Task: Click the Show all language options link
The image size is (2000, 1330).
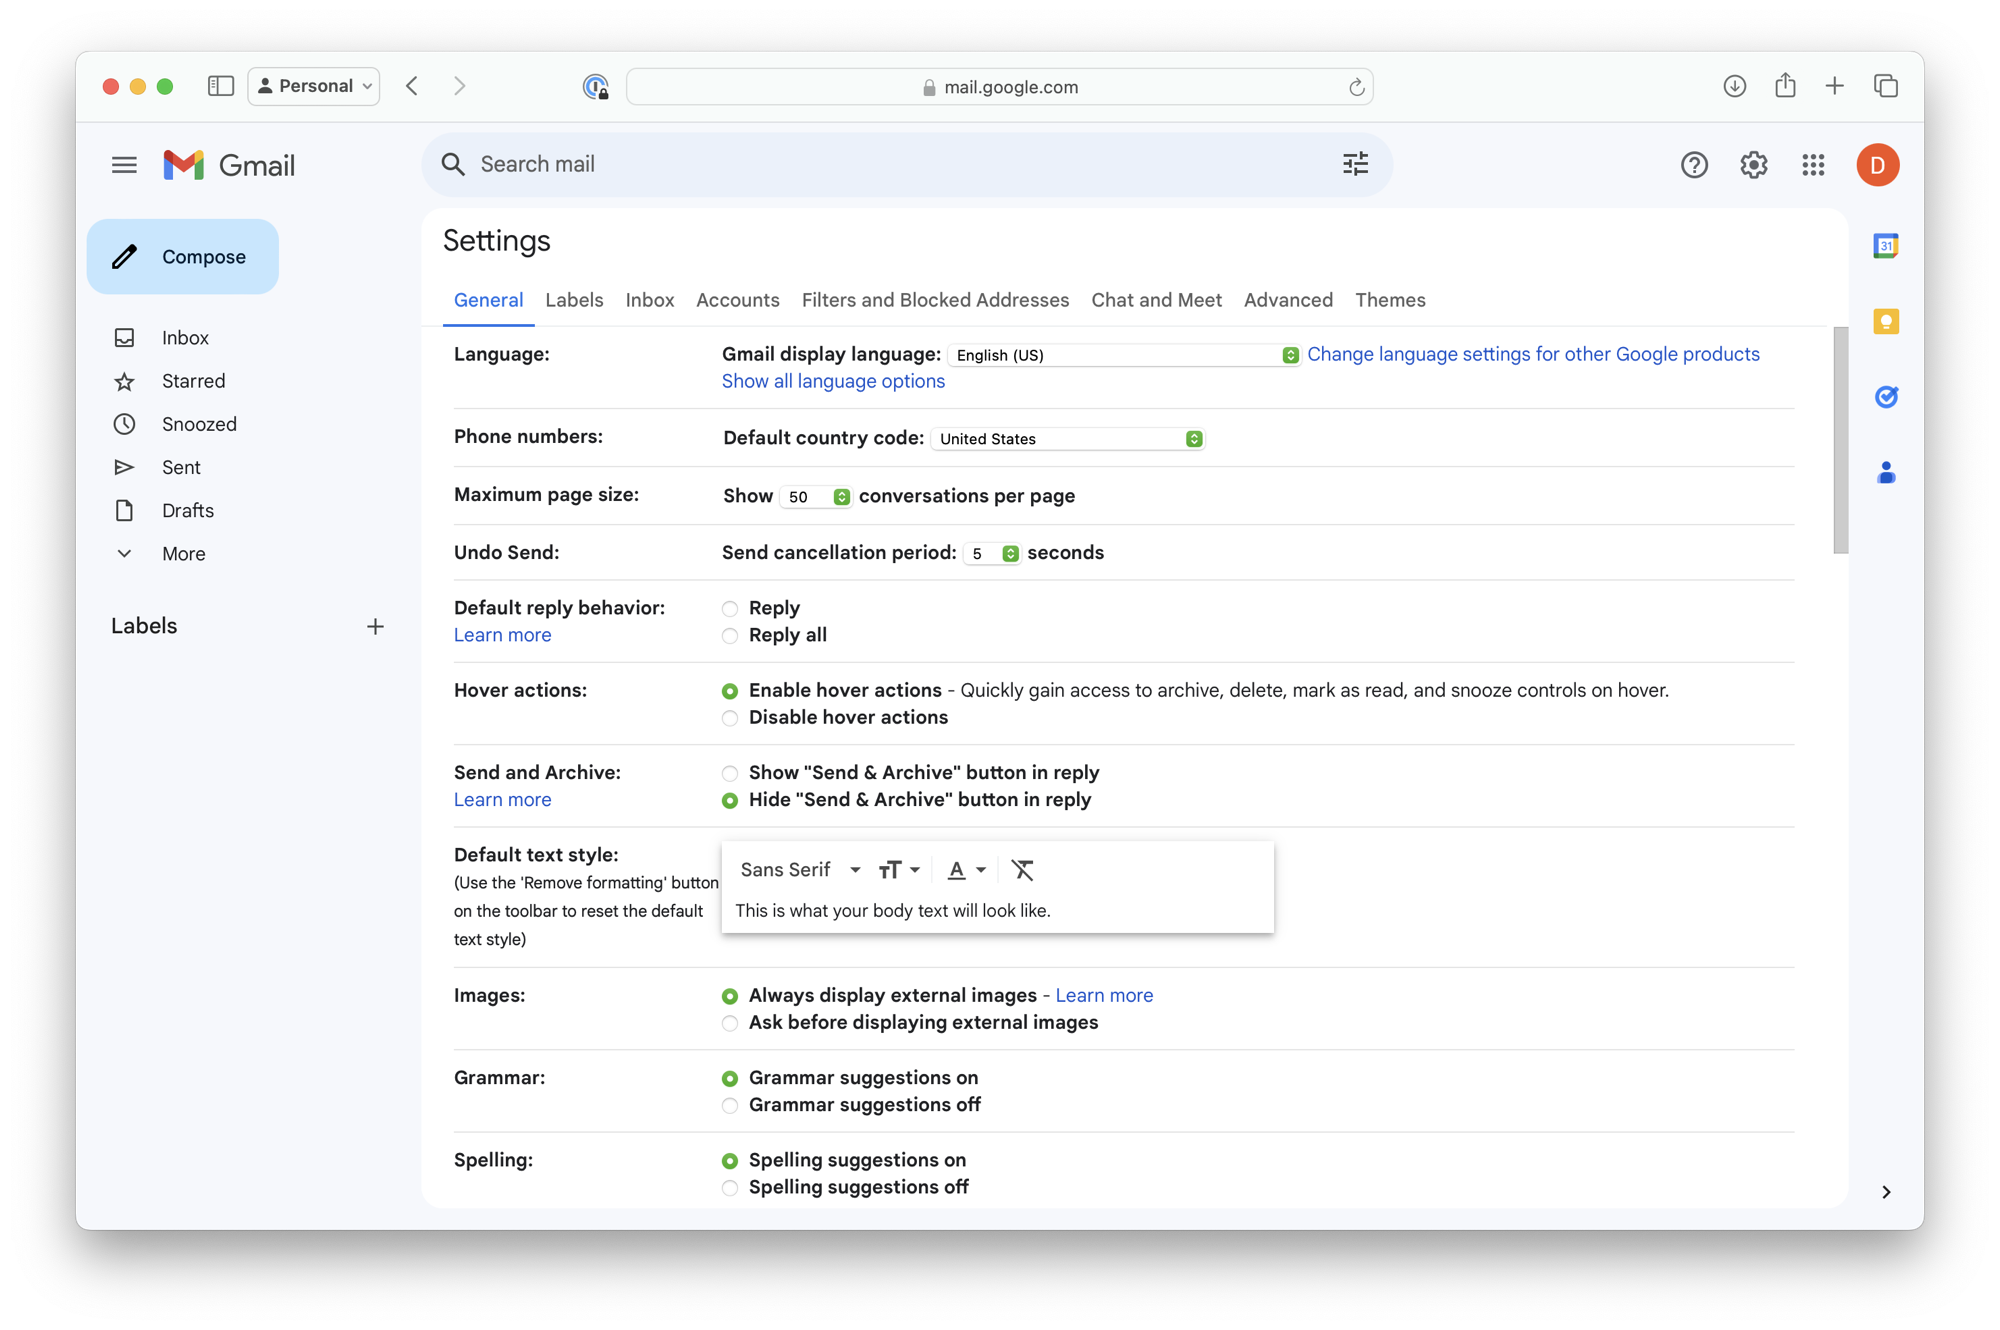Action: [x=833, y=381]
